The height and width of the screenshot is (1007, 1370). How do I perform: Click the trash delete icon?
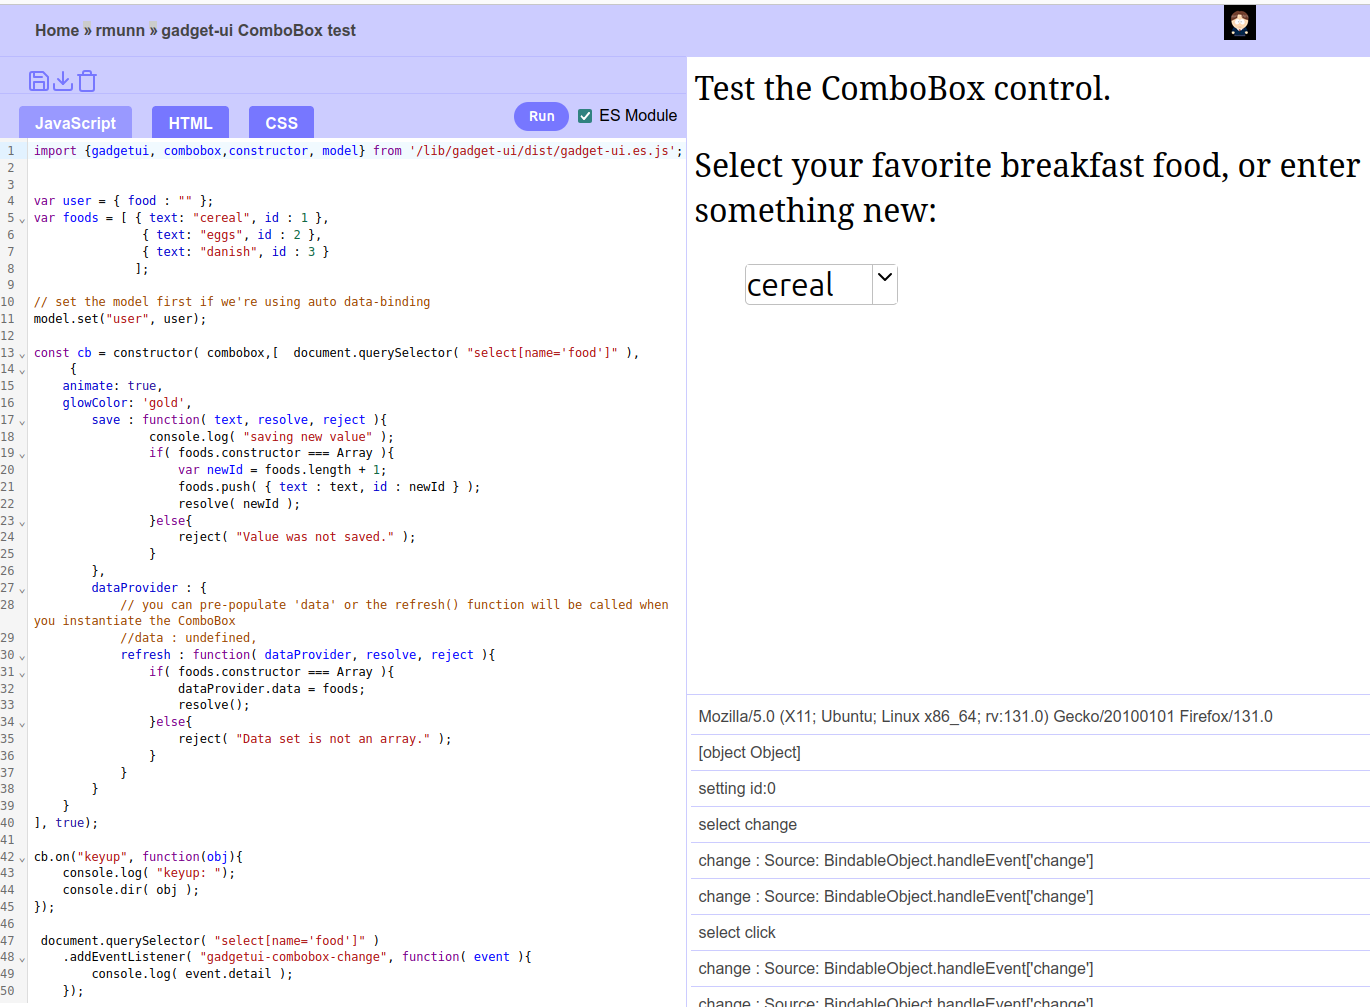87,81
